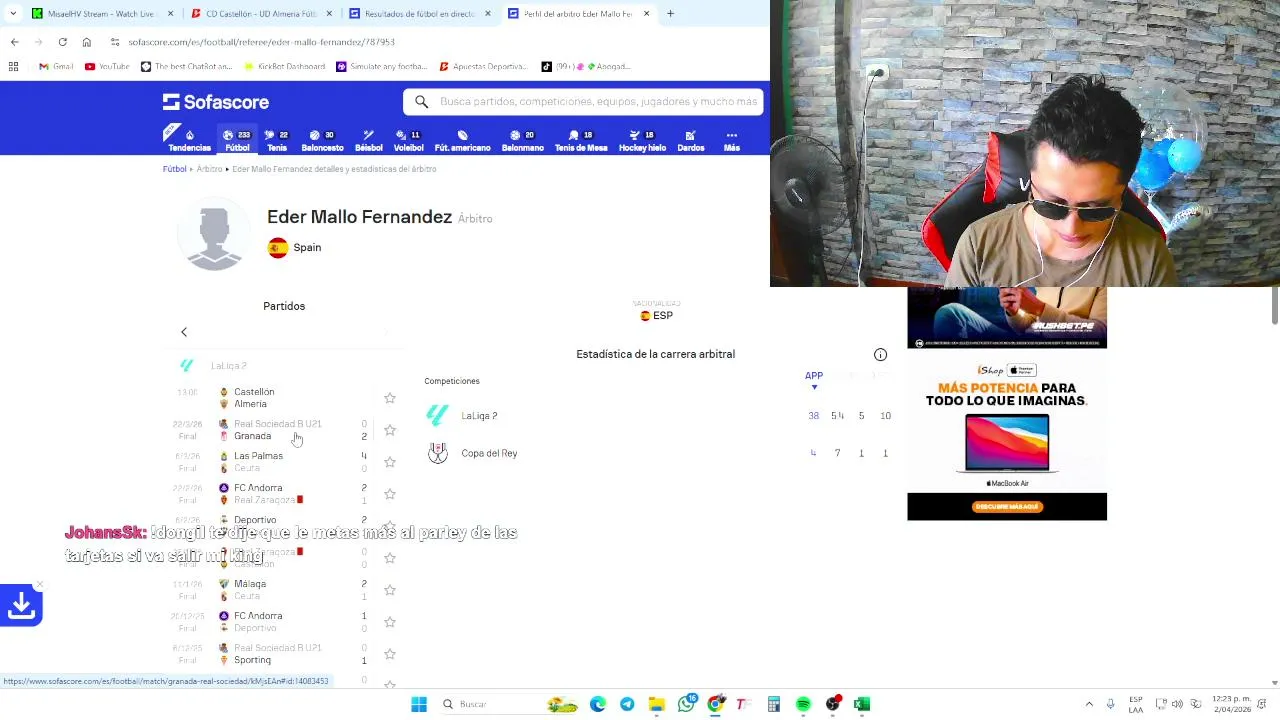Close the Perfil del árbitro tab
Screen dimensions: 1280x720
point(646,14)
